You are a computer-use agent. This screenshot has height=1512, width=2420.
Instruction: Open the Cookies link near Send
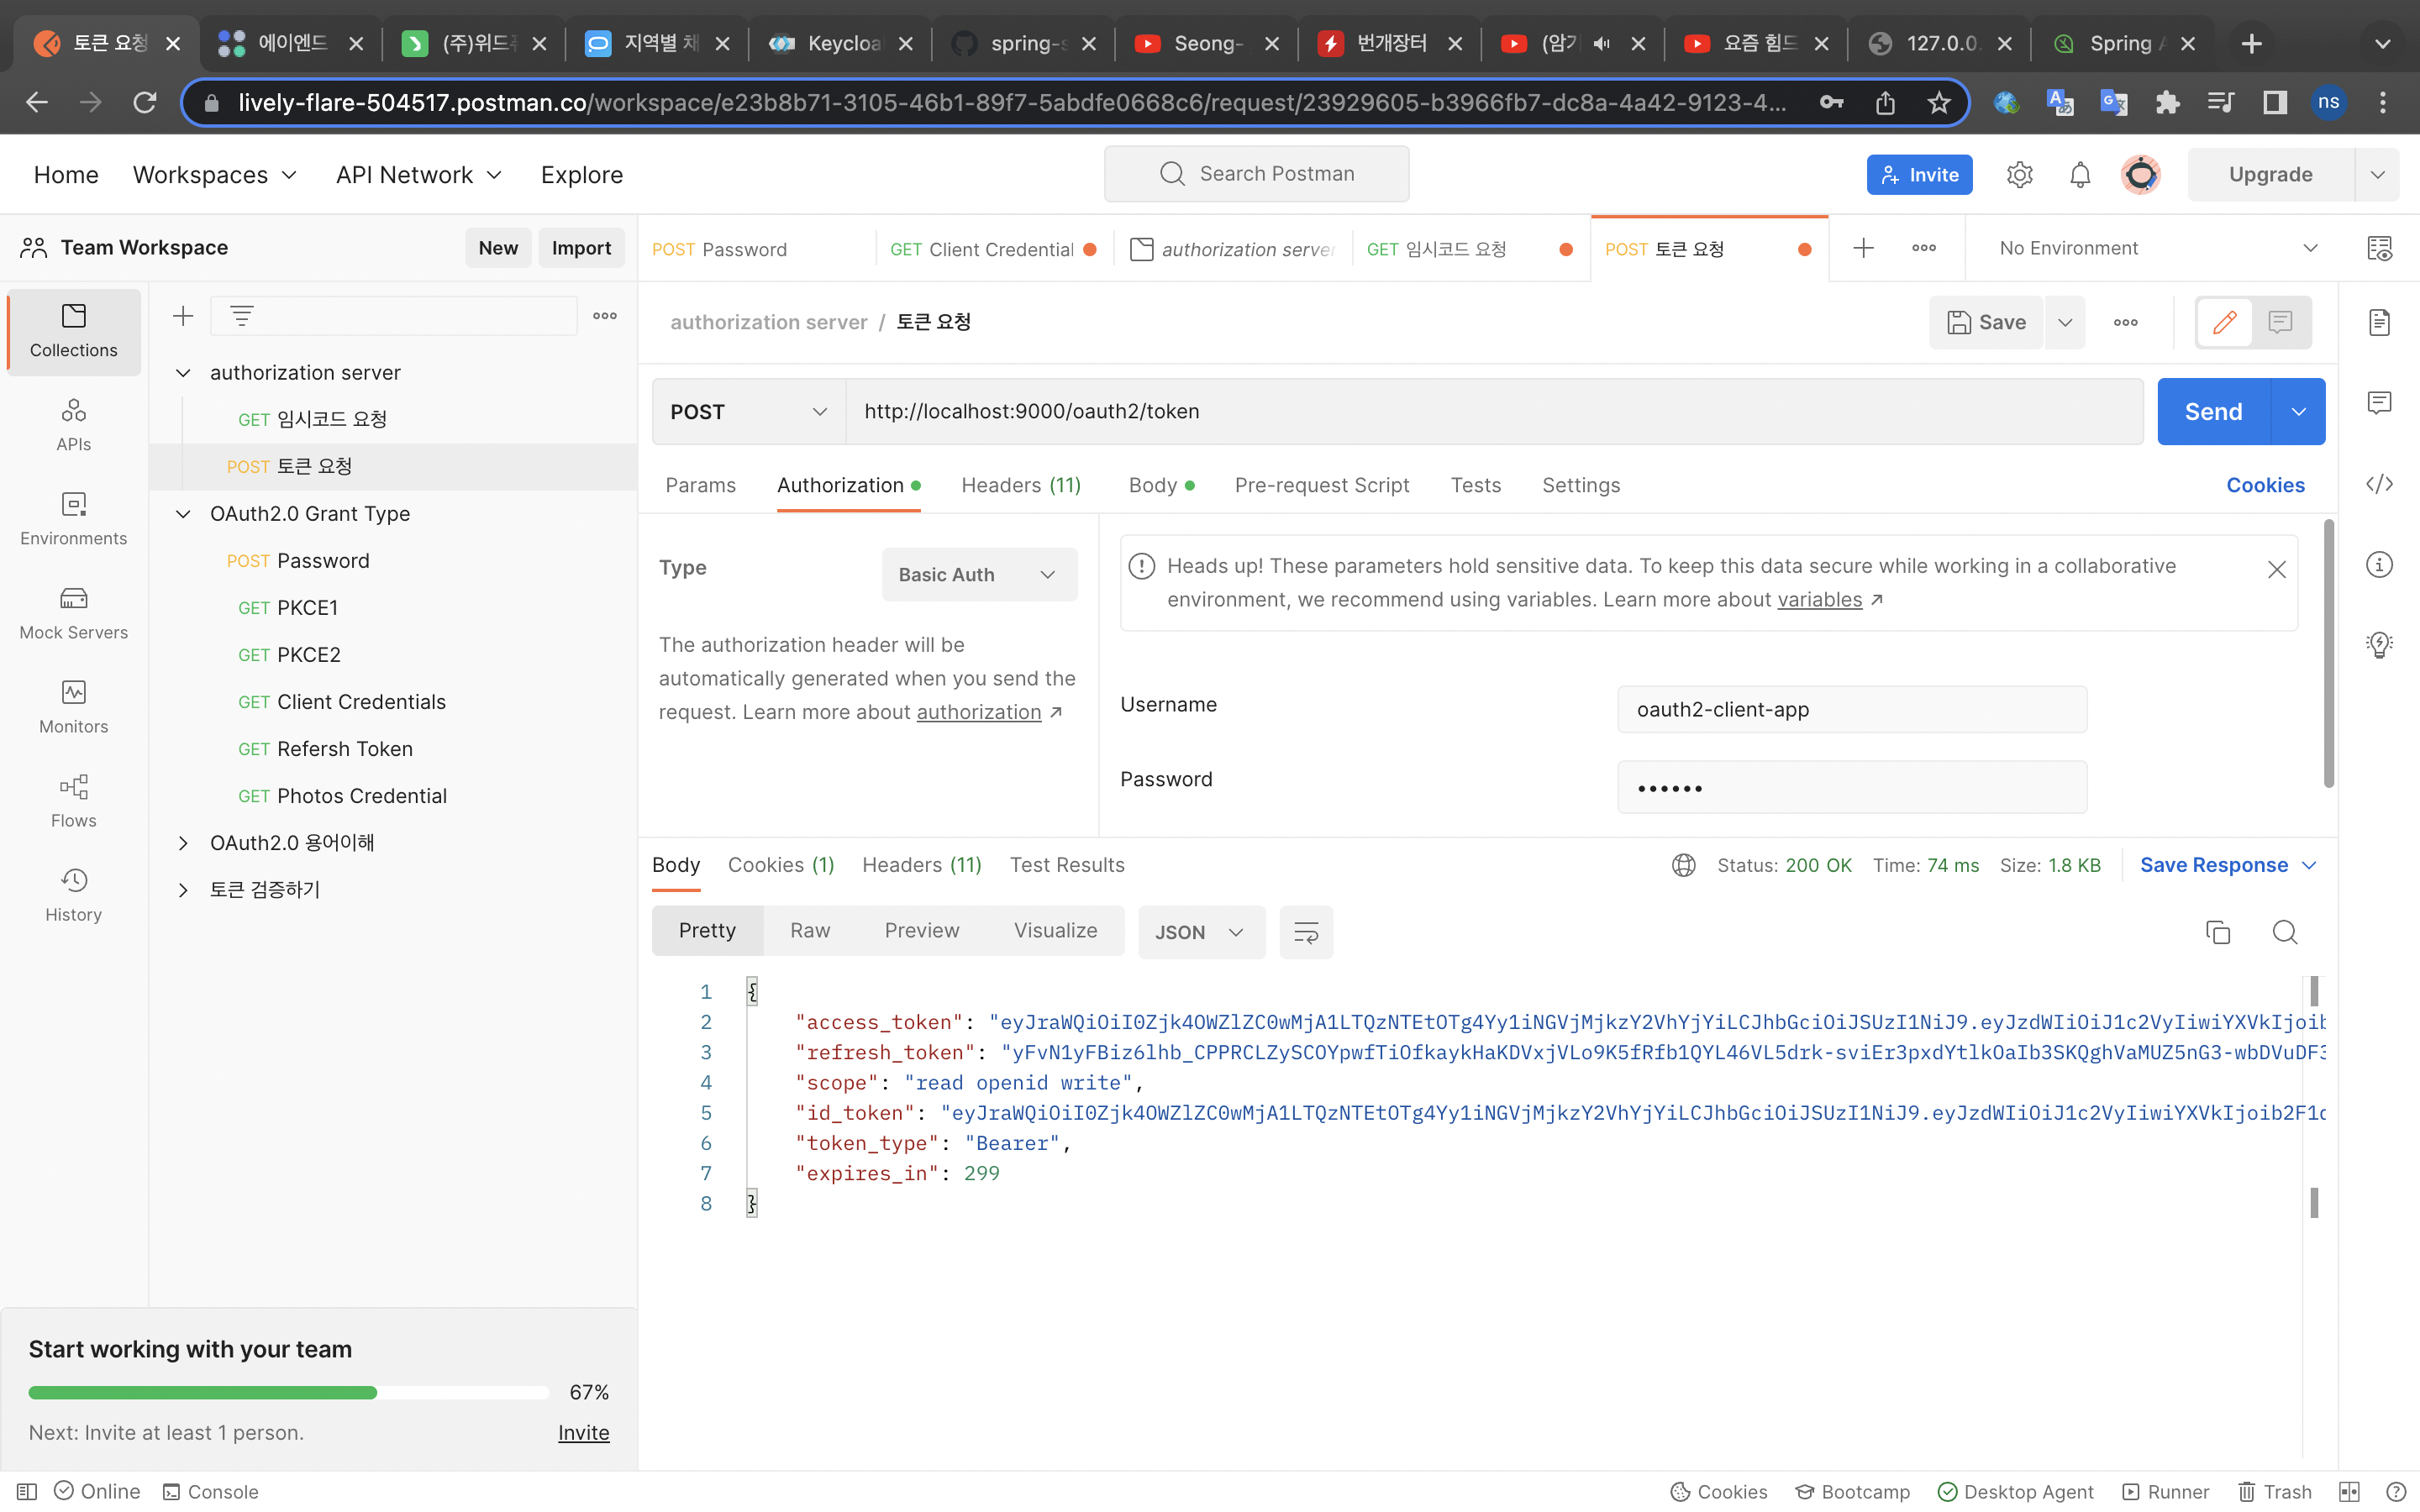point(2265,485)
